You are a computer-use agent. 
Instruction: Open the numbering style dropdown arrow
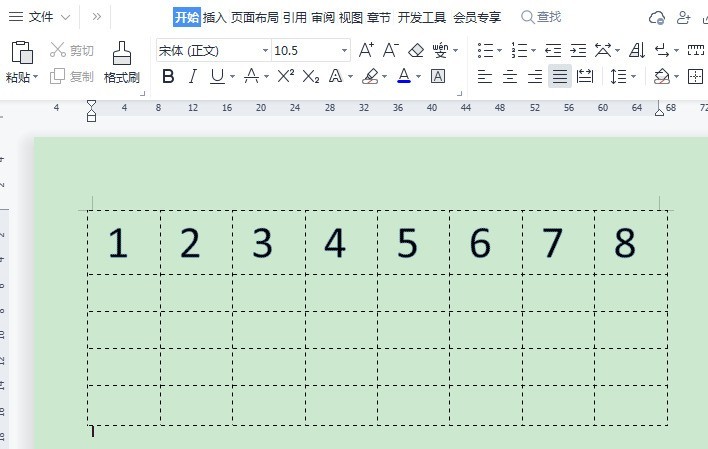(534, 50)
